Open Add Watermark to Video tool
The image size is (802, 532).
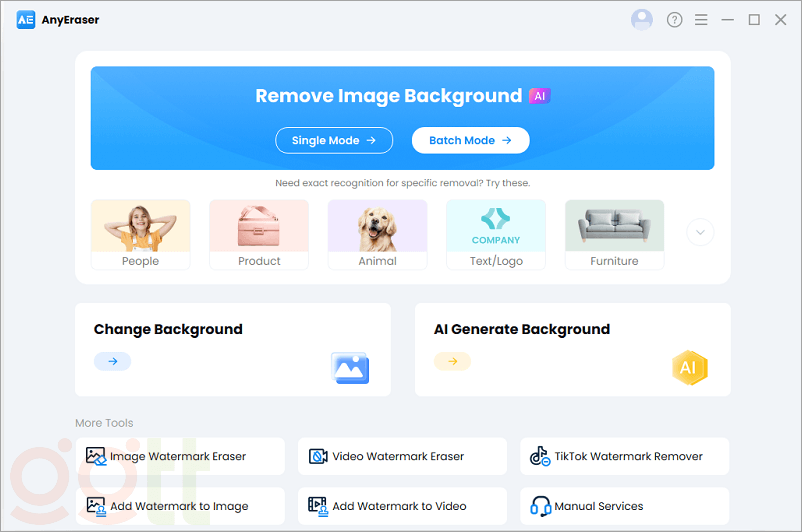pos(397,506)
